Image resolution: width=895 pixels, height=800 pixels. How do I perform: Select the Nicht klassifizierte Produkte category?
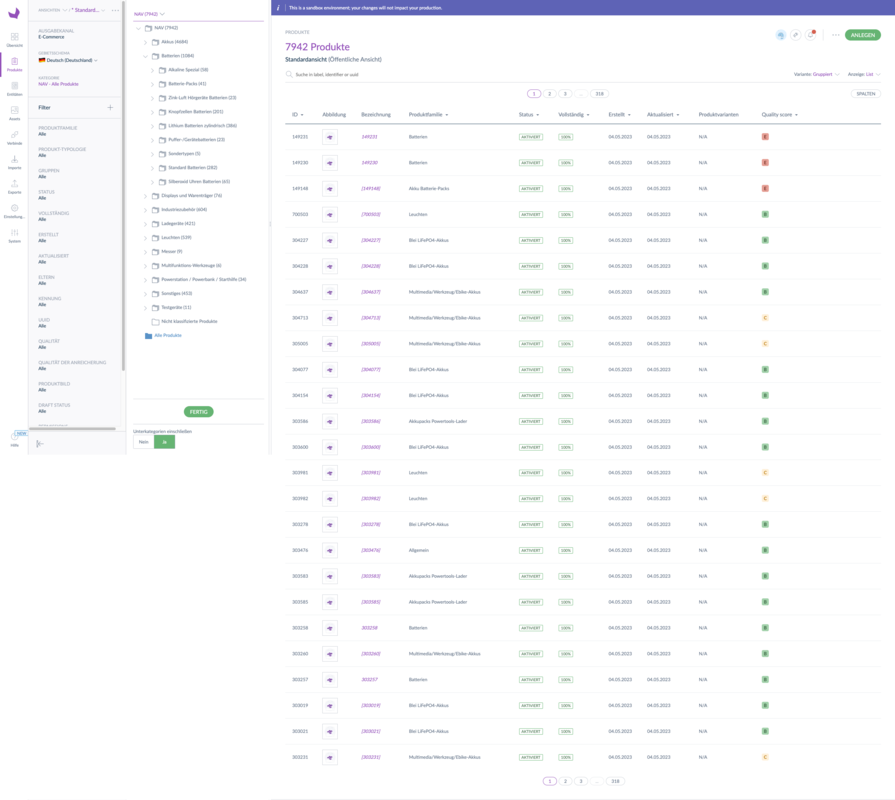[189, 321]
